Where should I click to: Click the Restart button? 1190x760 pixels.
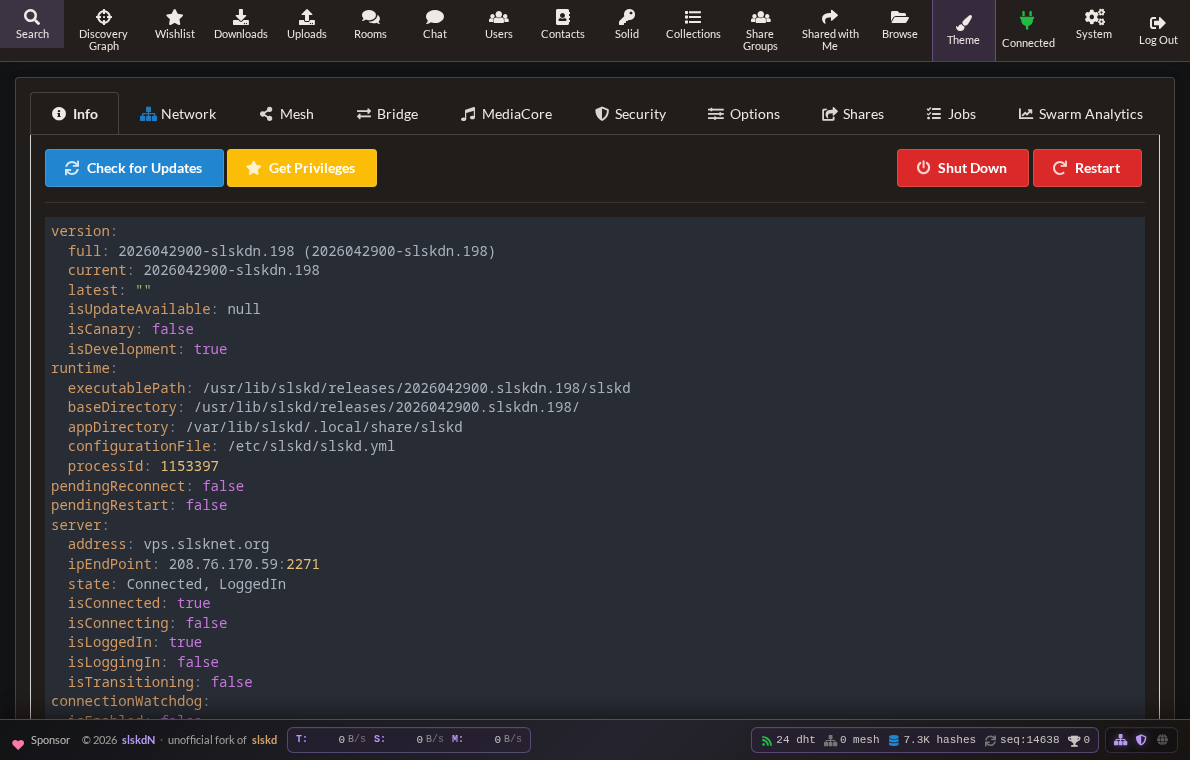pyautogui.click(x=1087, y=168)
